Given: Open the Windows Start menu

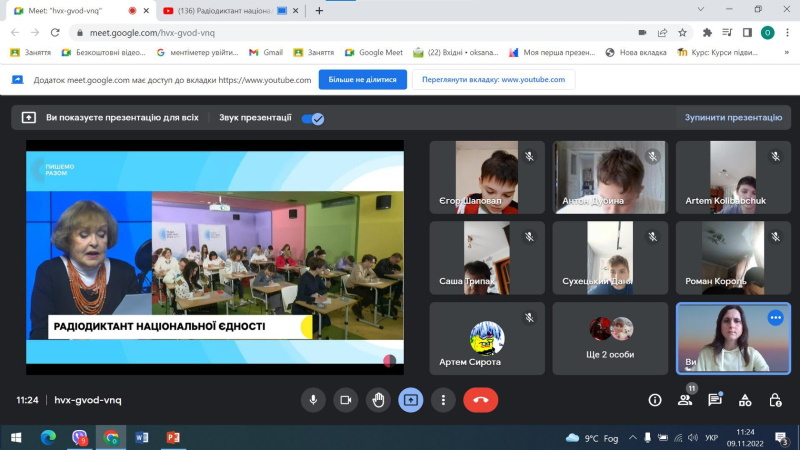Looking at the screenshot, I should click(16, 438).
